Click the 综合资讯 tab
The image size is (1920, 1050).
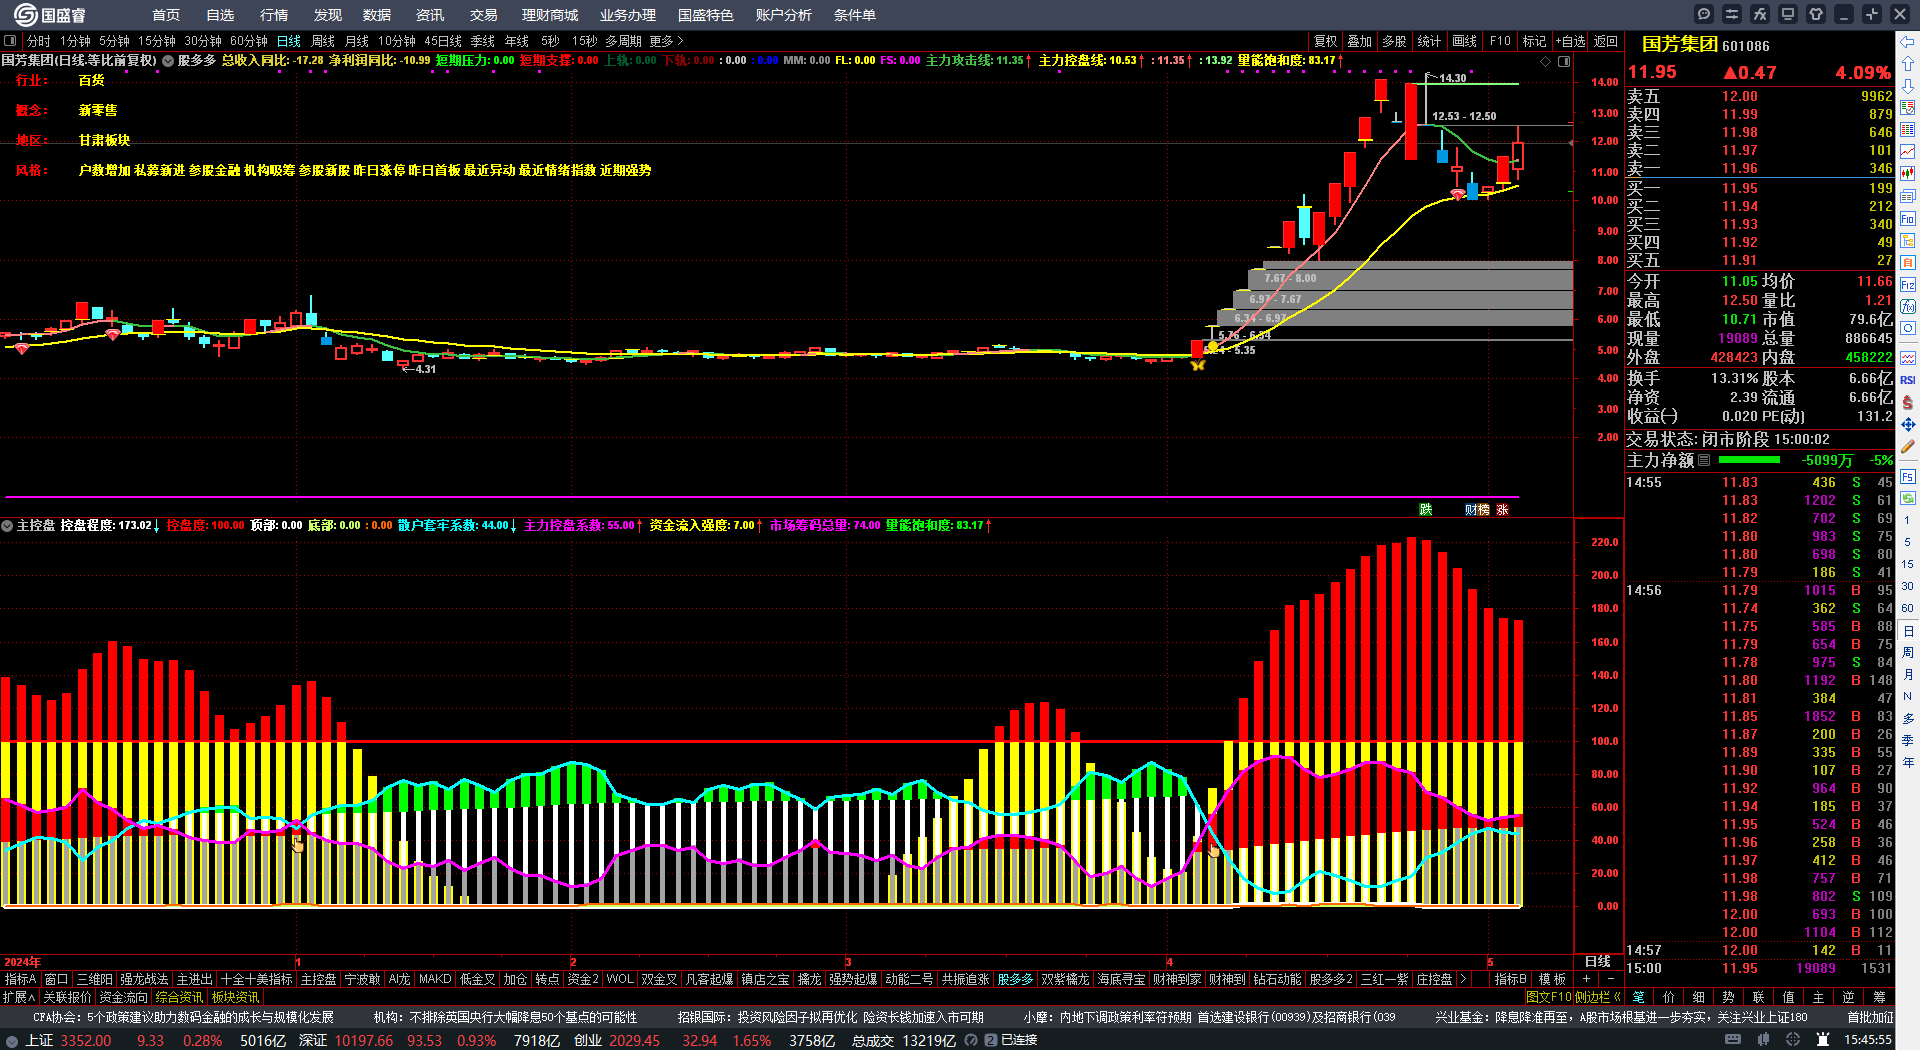(x=180, y=997)
